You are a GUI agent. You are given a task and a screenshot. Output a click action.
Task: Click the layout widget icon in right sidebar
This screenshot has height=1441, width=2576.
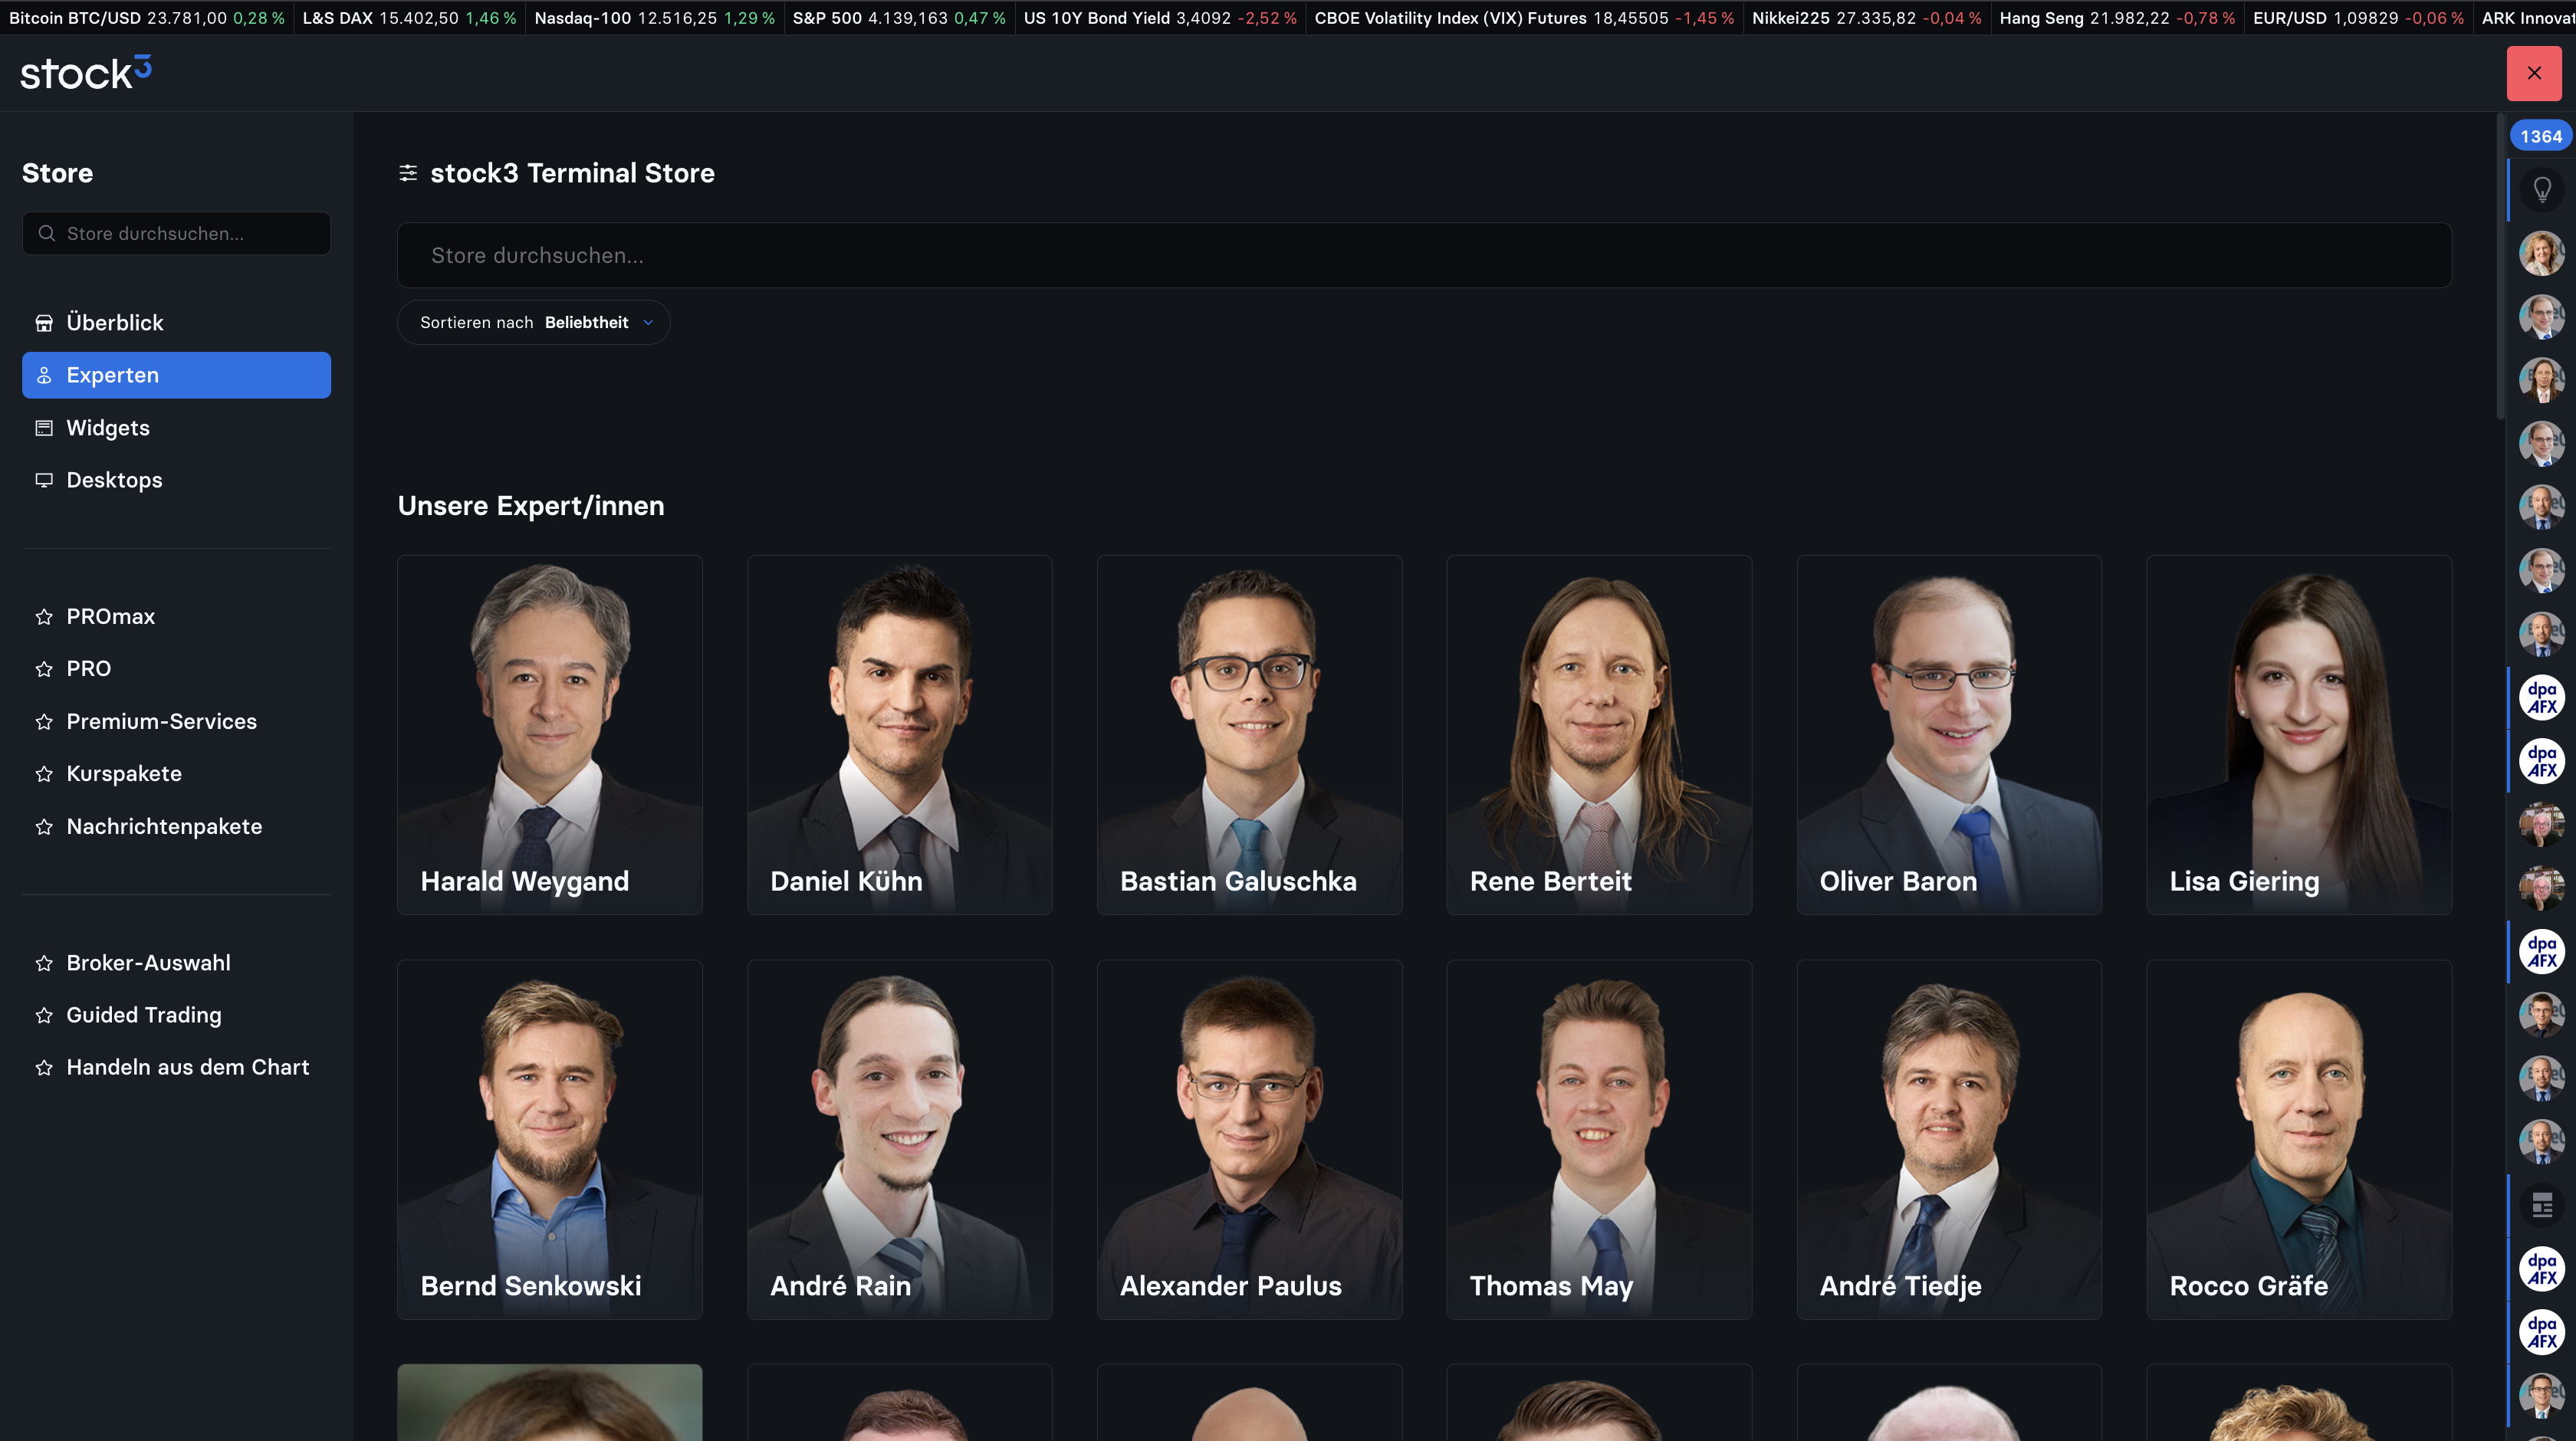pyautogui.click(x=2541, y=1205)
